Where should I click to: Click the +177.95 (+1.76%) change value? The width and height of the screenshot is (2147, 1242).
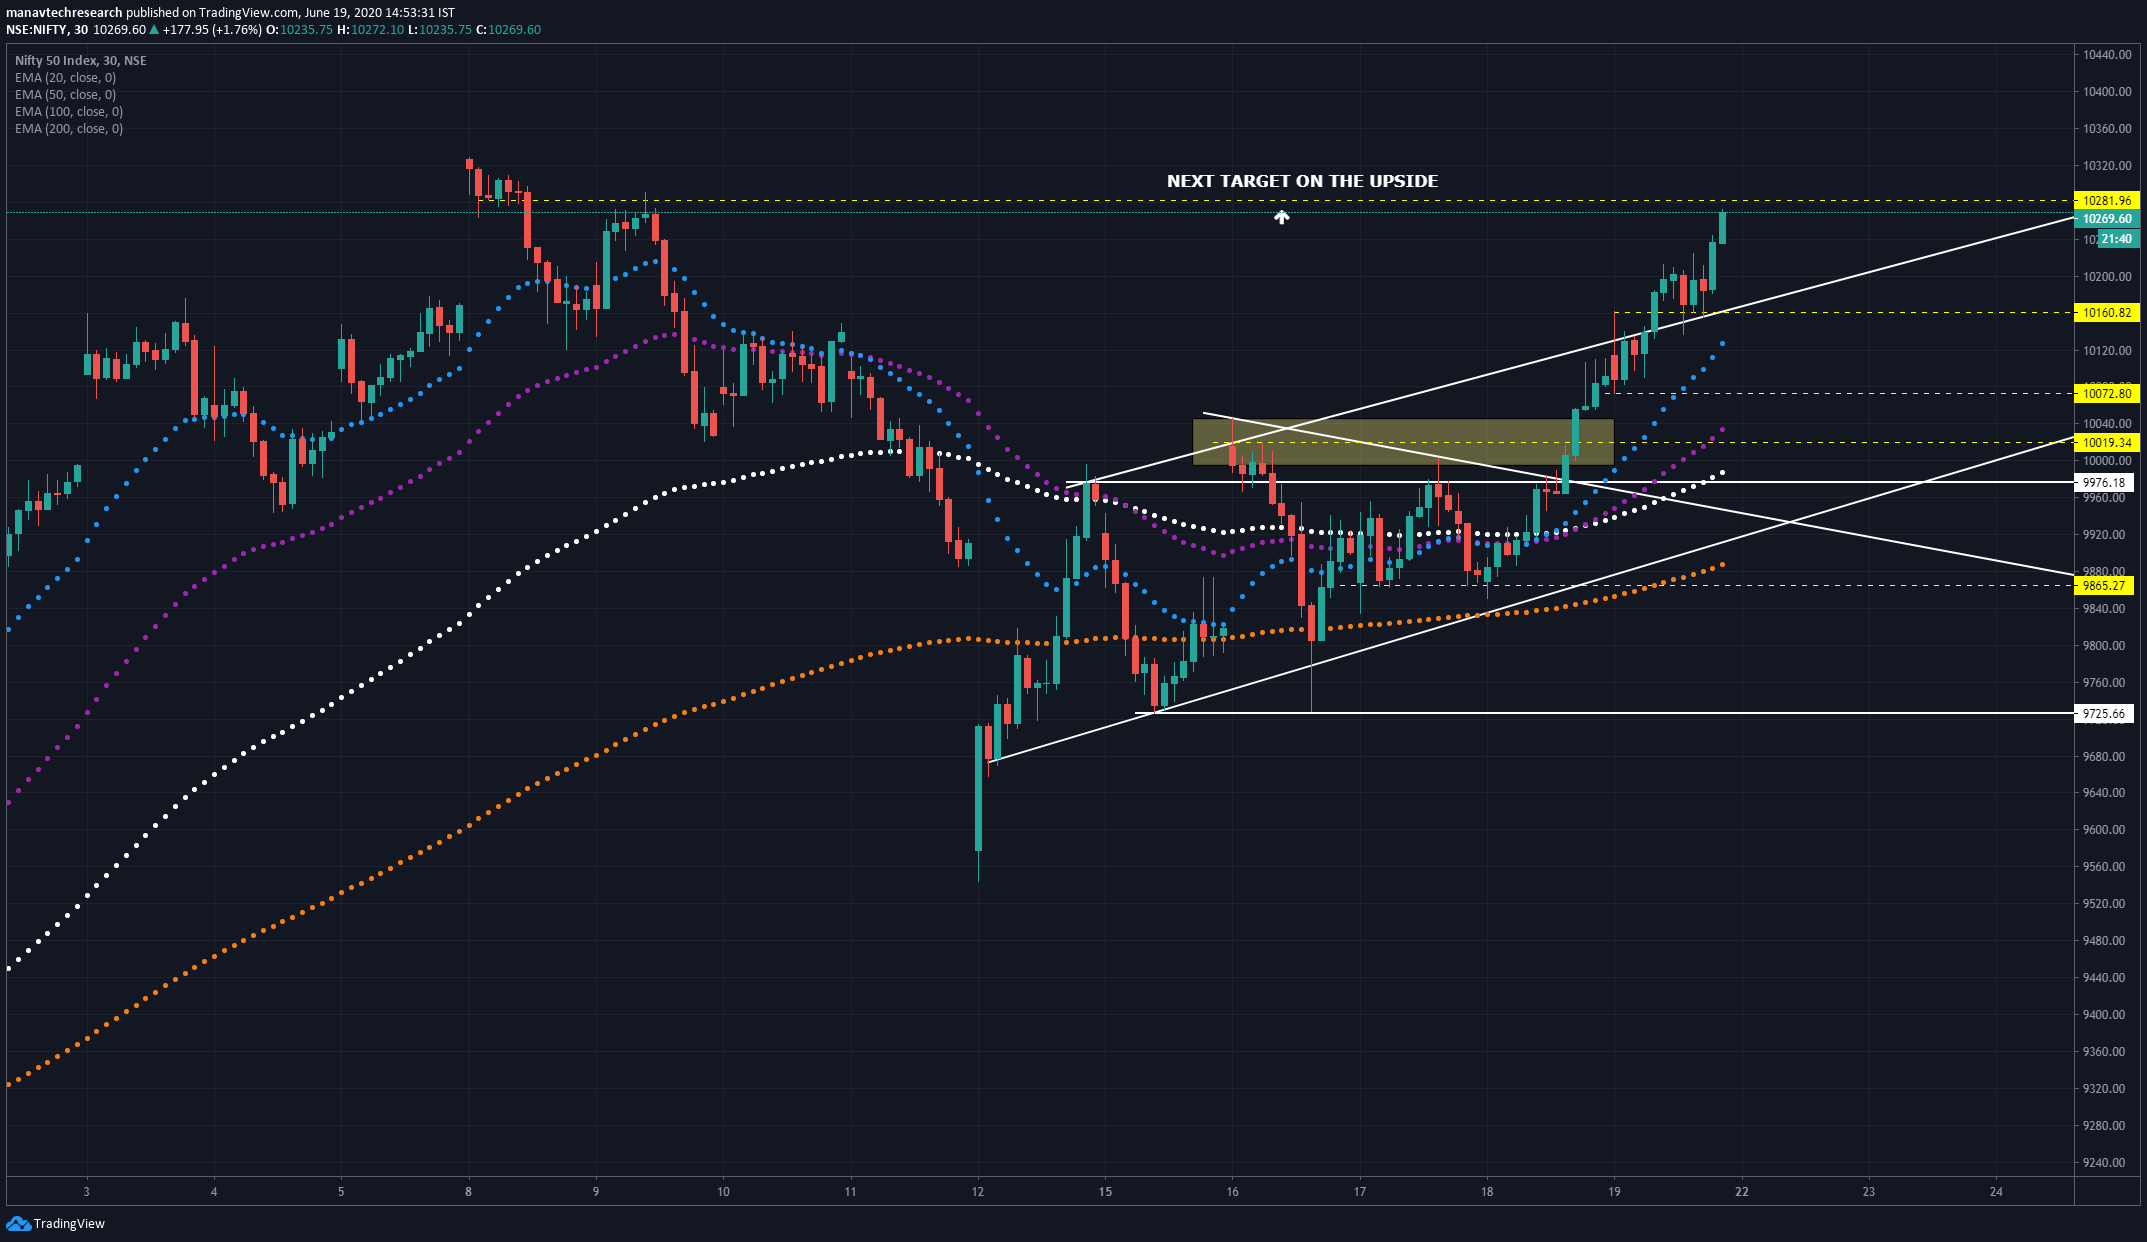pos(213,30)
